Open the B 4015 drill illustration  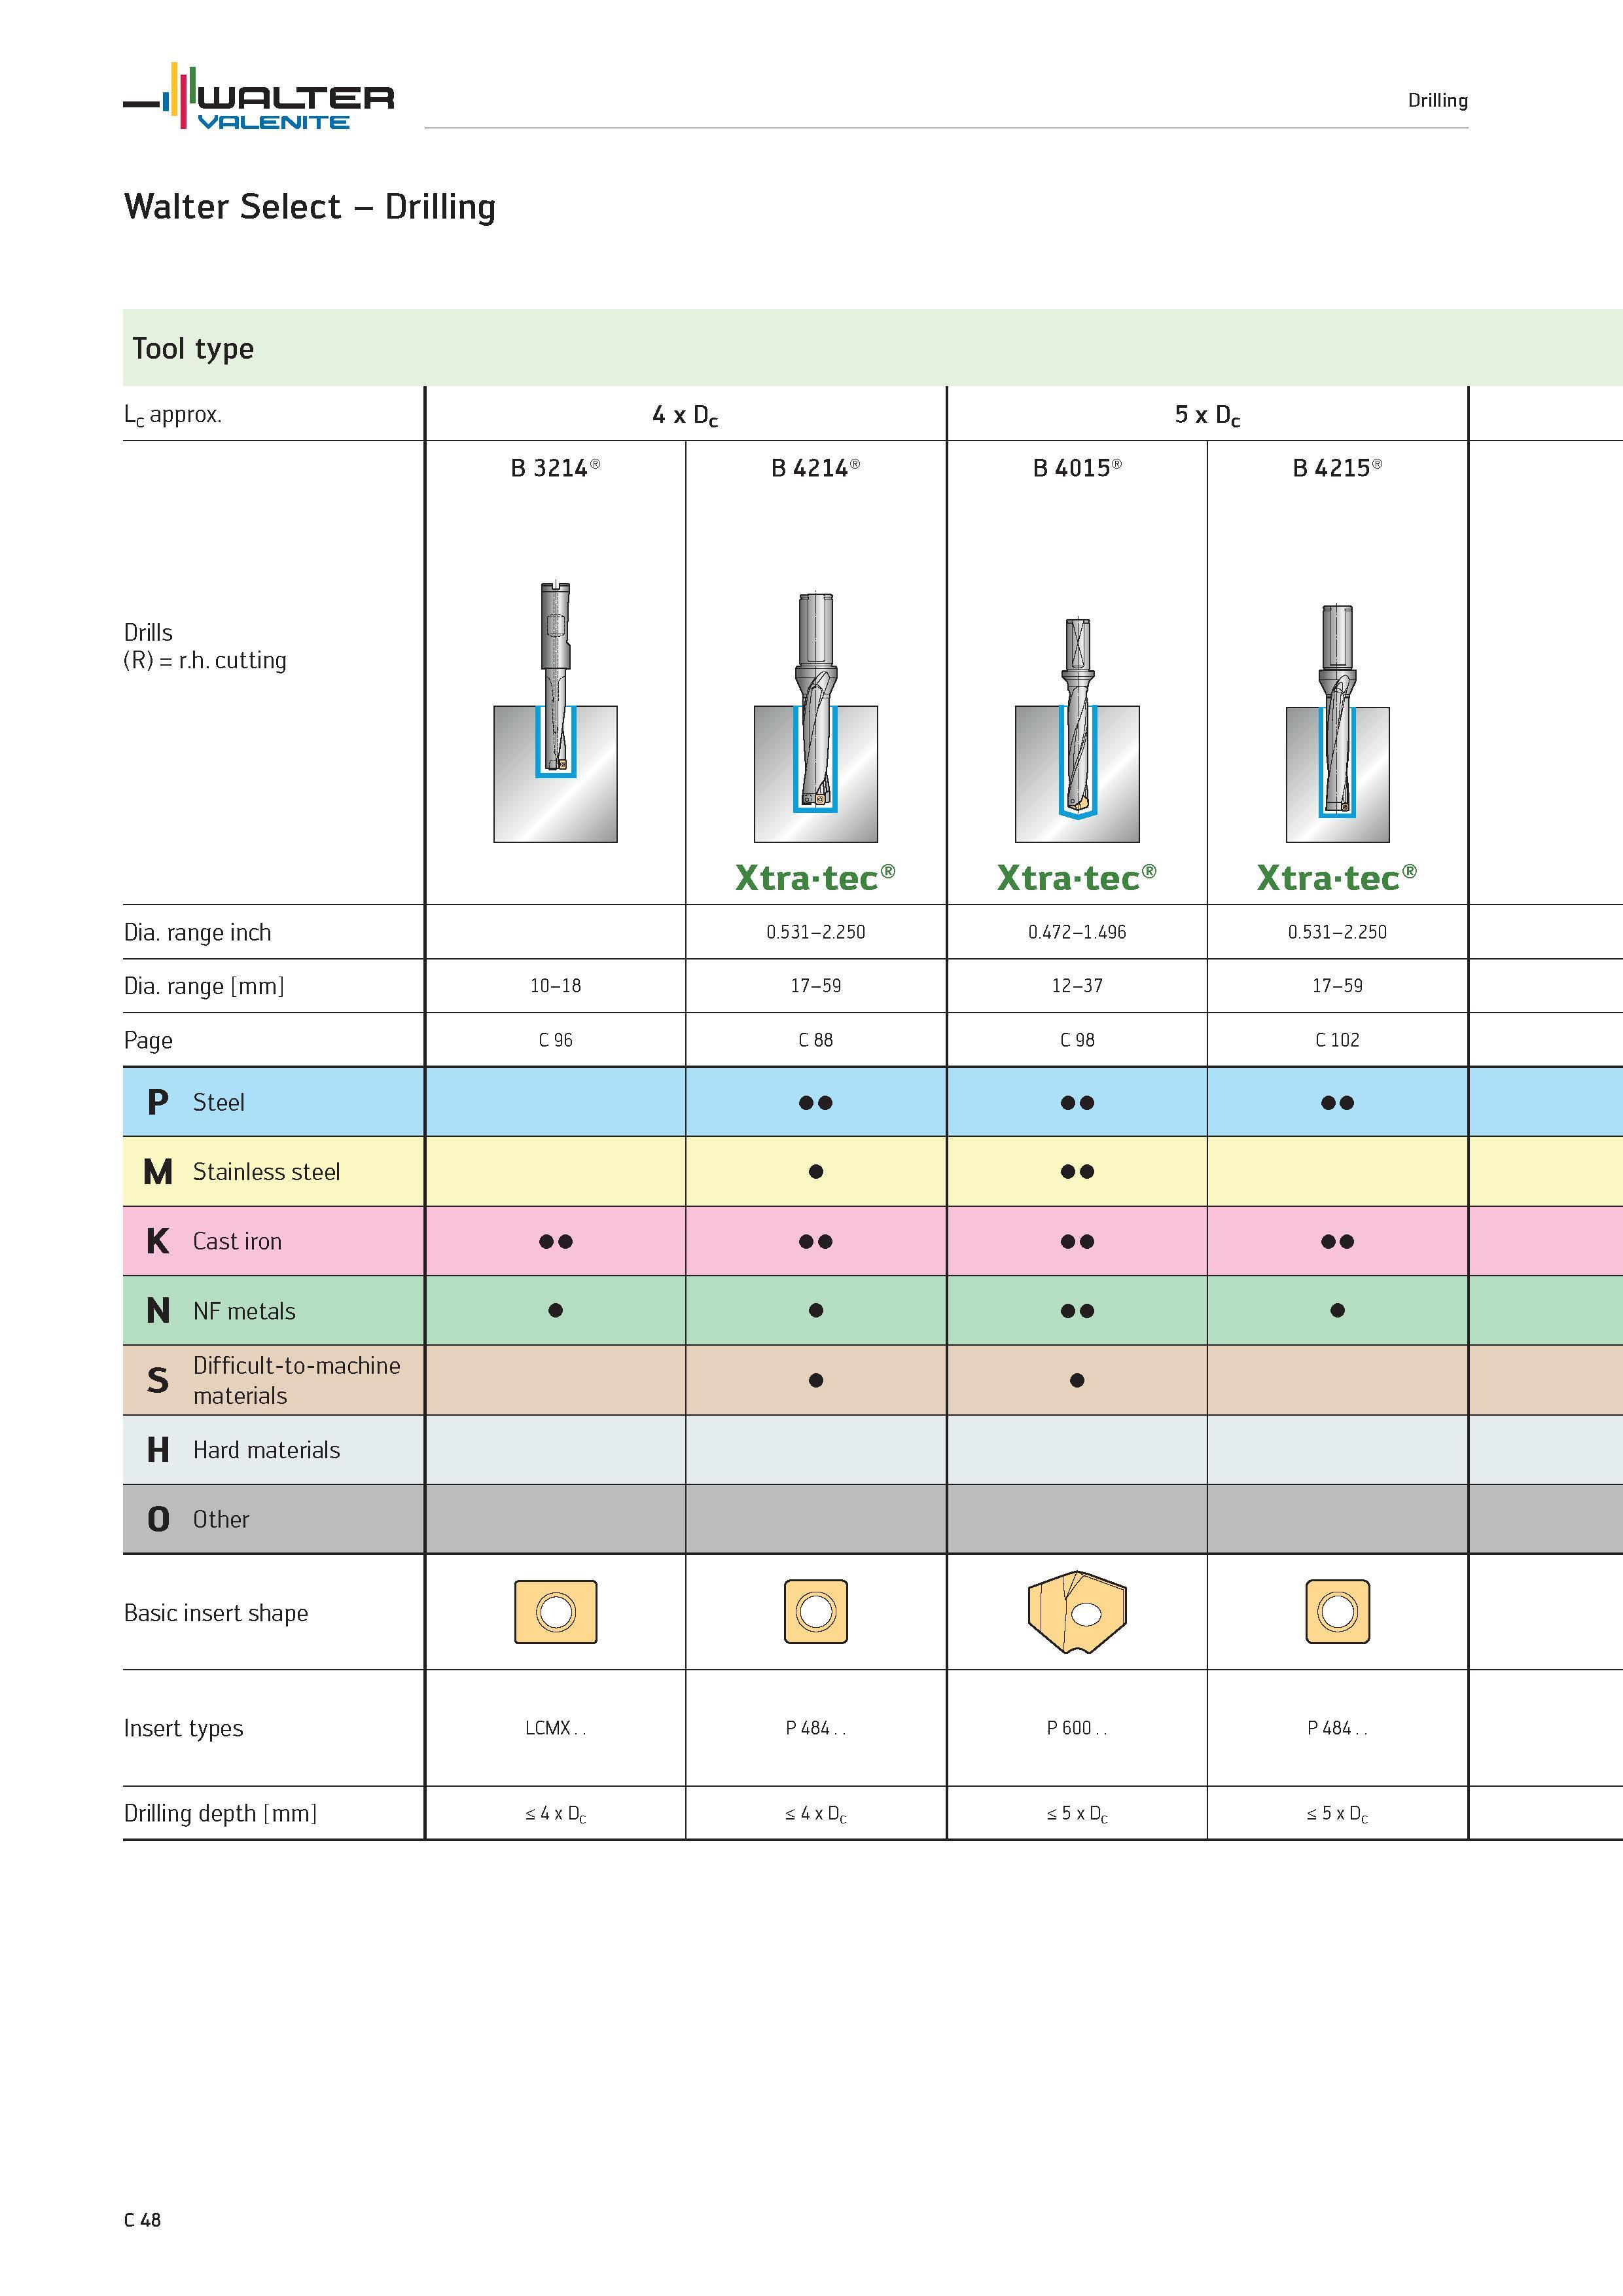tap(1077, 729)
